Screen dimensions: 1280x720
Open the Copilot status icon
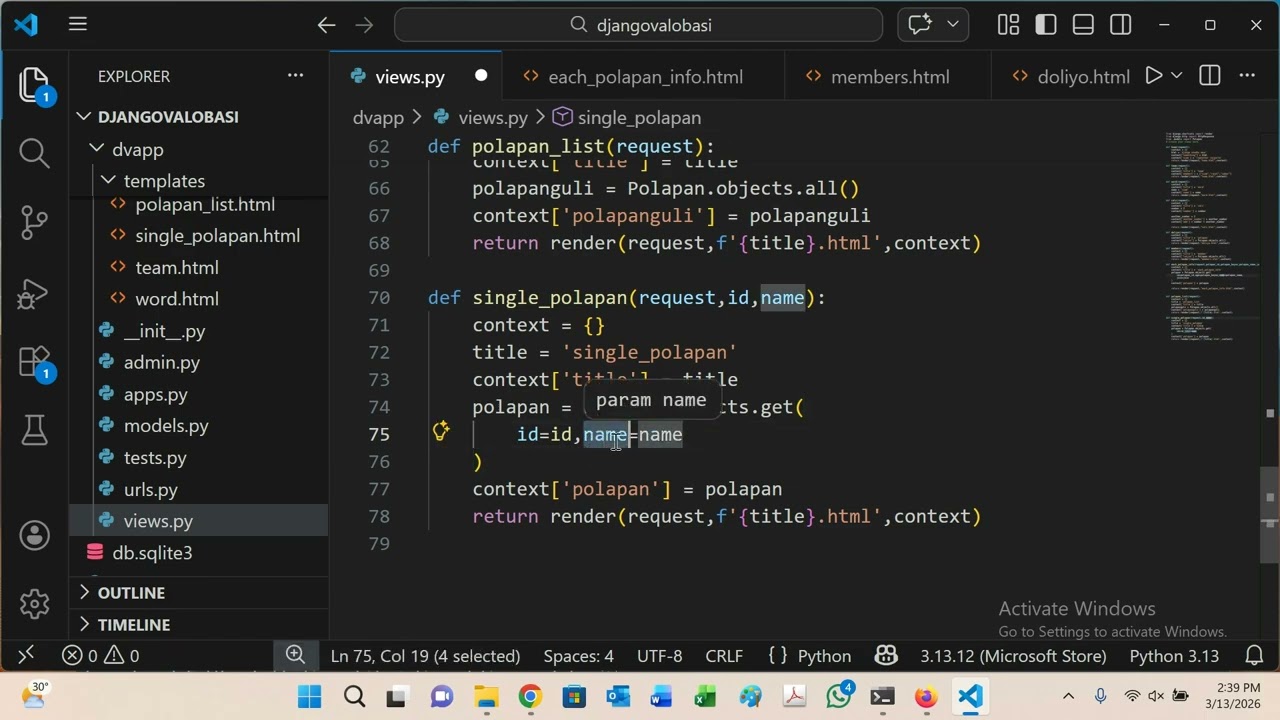coord(886,656)
